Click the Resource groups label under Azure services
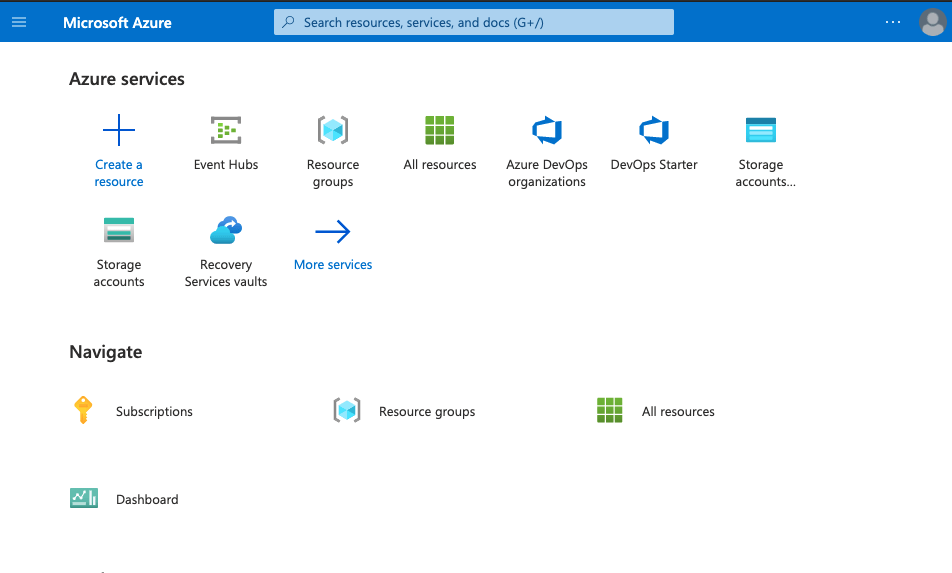 (333, 173)
